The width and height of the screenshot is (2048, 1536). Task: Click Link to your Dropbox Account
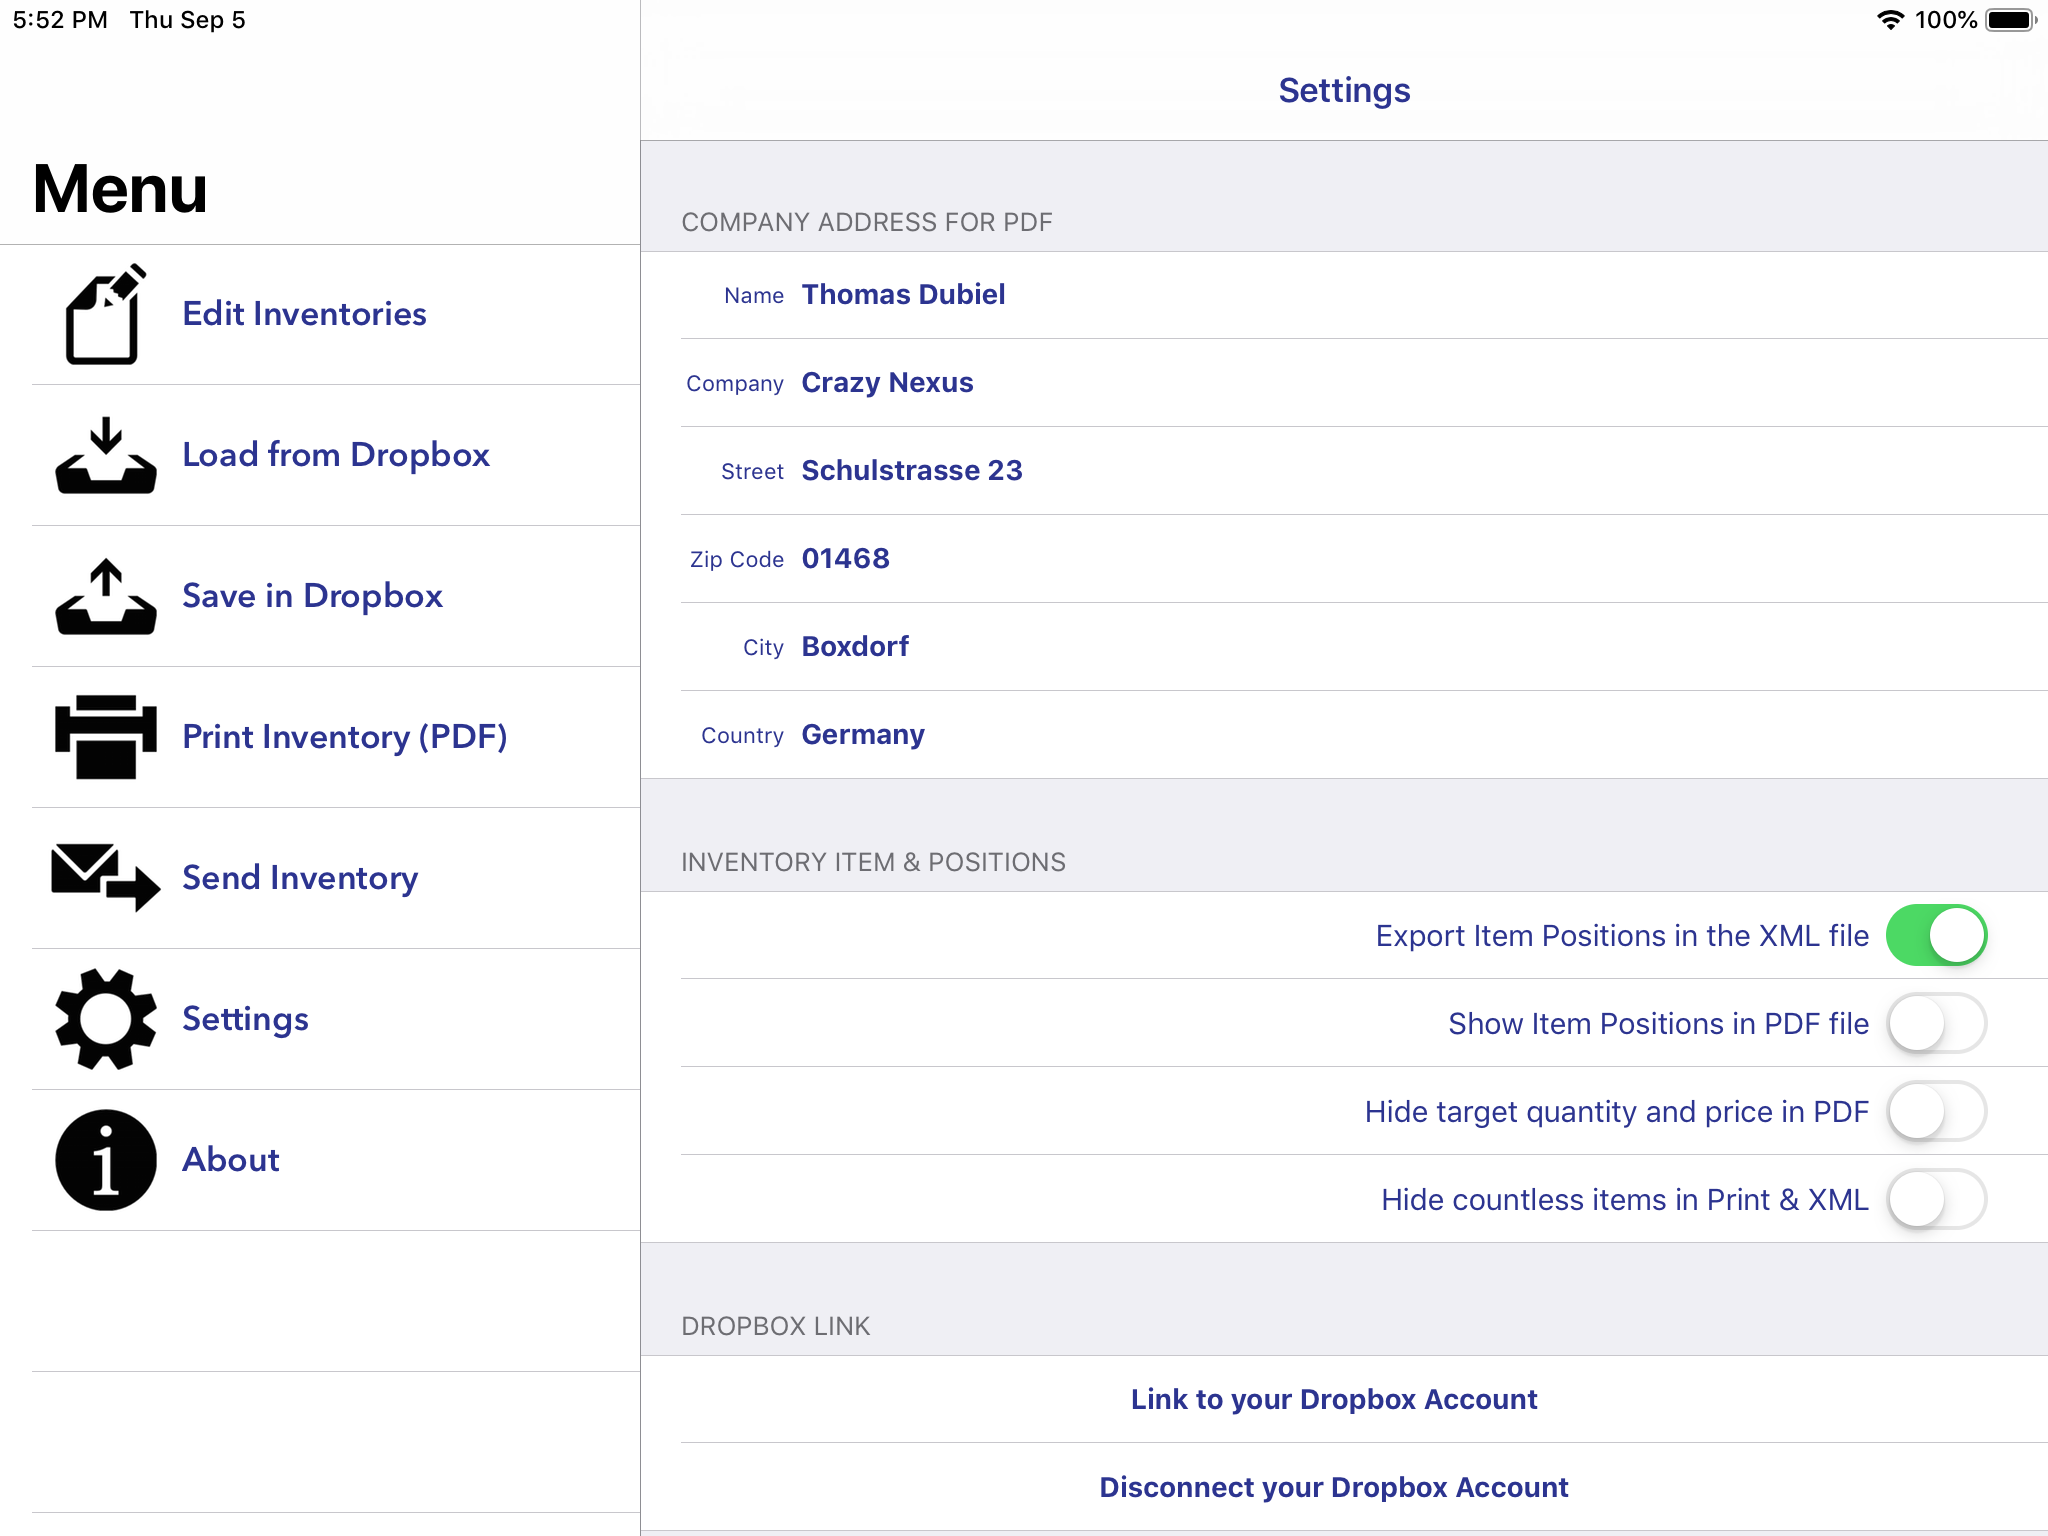click(1333, 1400)
